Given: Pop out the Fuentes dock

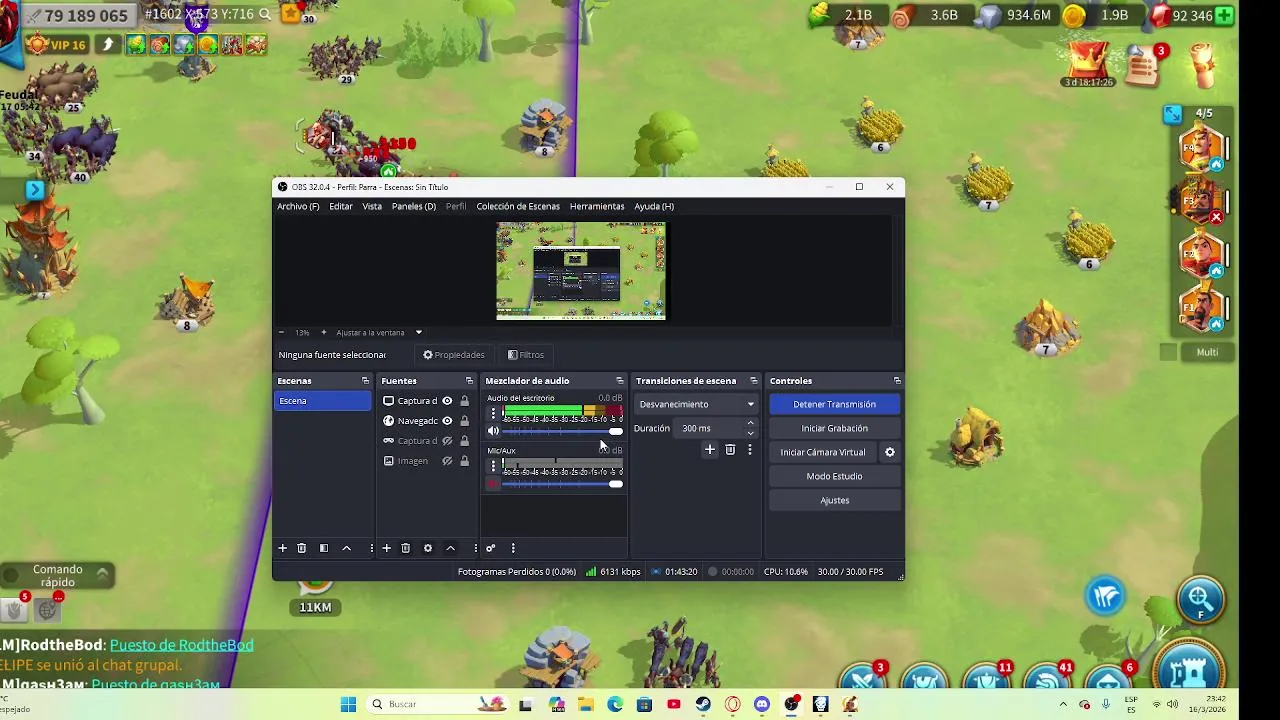Looking at the screenshot, I should coord(469,381).
